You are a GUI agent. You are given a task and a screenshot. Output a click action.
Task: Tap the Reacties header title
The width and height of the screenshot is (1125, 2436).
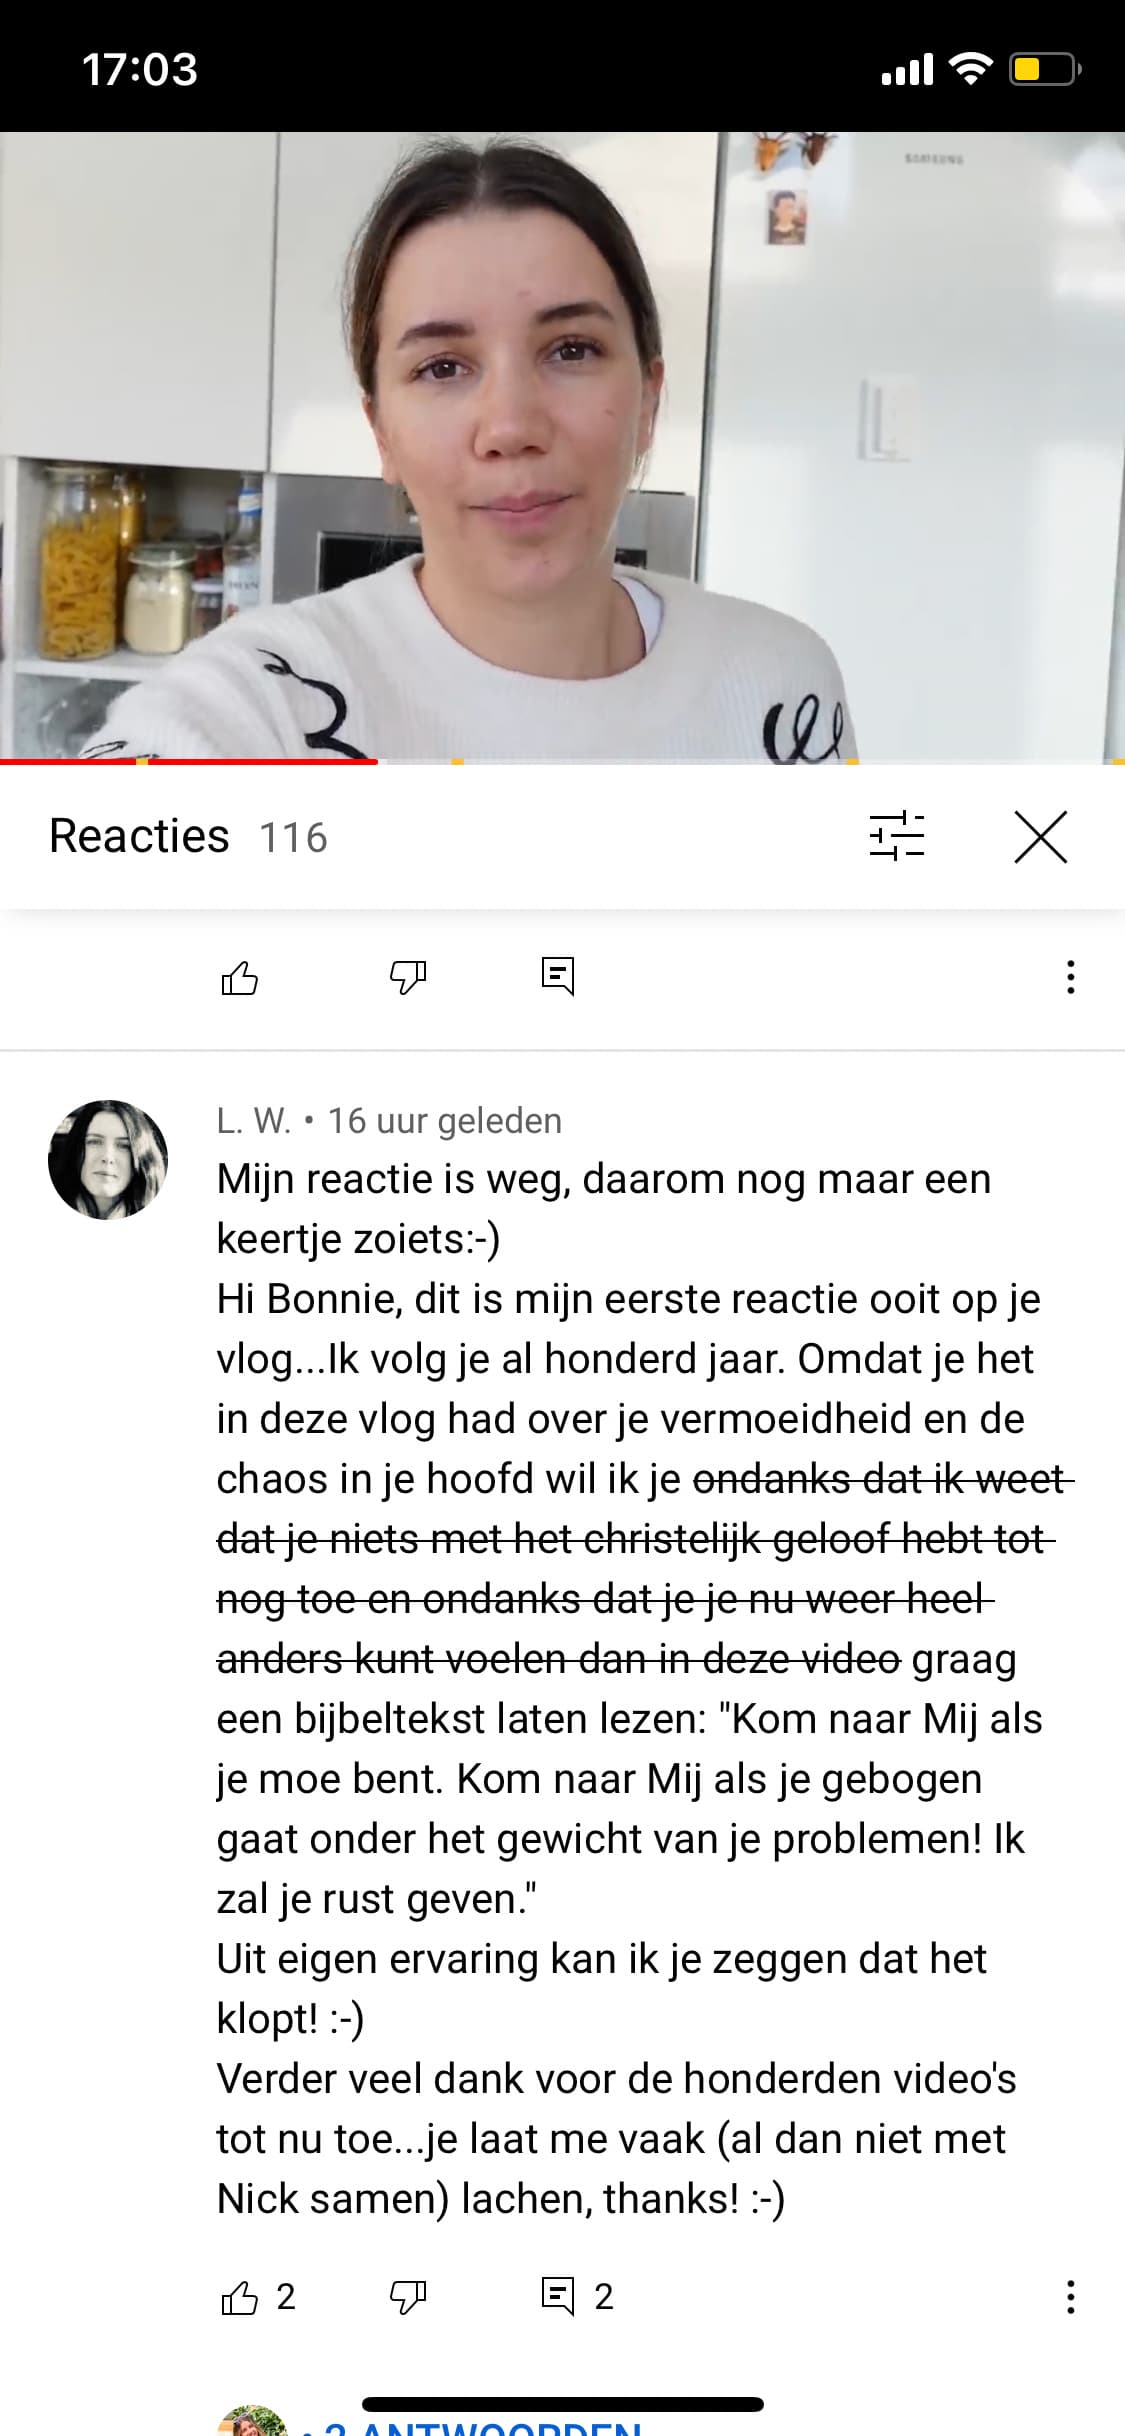139,836
